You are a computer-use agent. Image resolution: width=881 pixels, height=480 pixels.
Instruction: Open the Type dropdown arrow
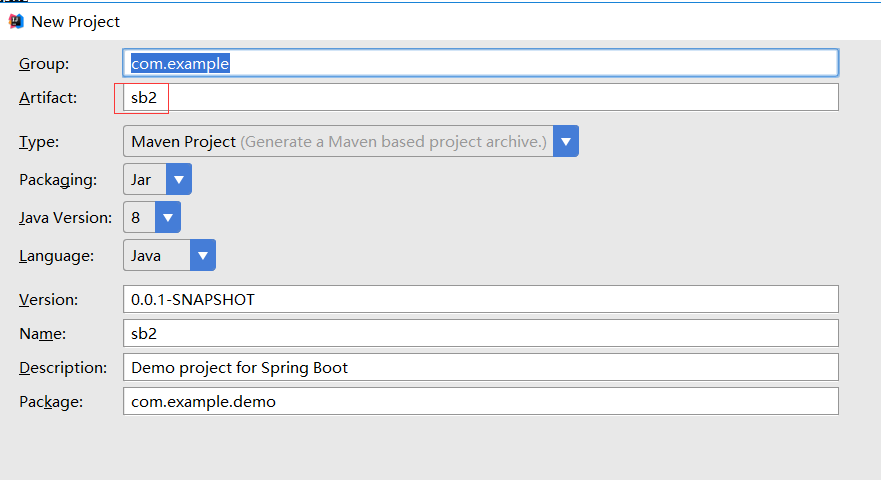[566, 141]
